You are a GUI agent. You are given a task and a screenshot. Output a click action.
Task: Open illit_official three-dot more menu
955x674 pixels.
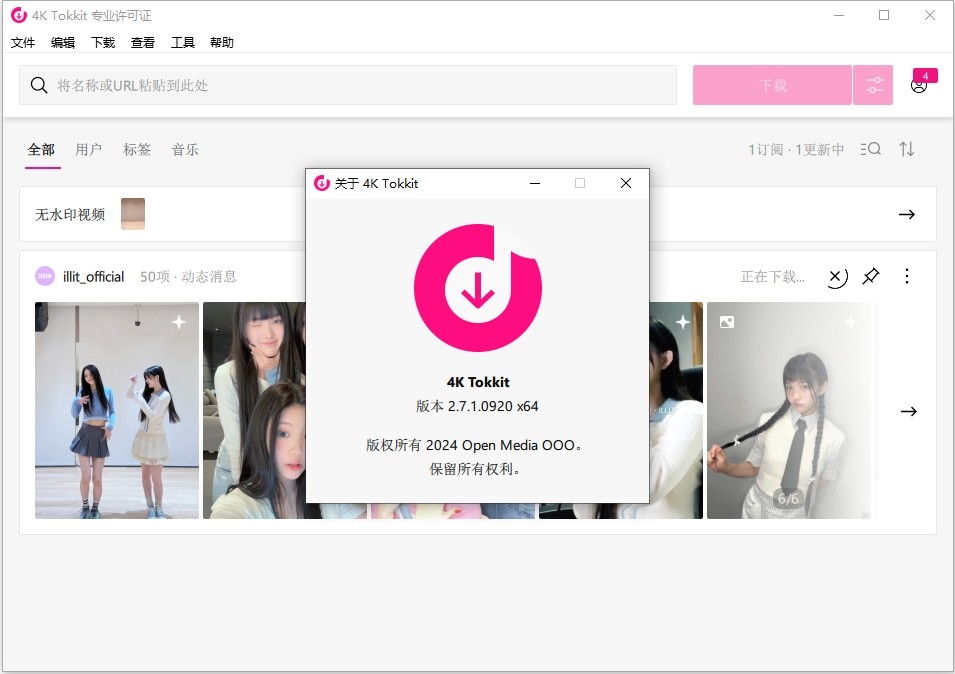[907, 276]
